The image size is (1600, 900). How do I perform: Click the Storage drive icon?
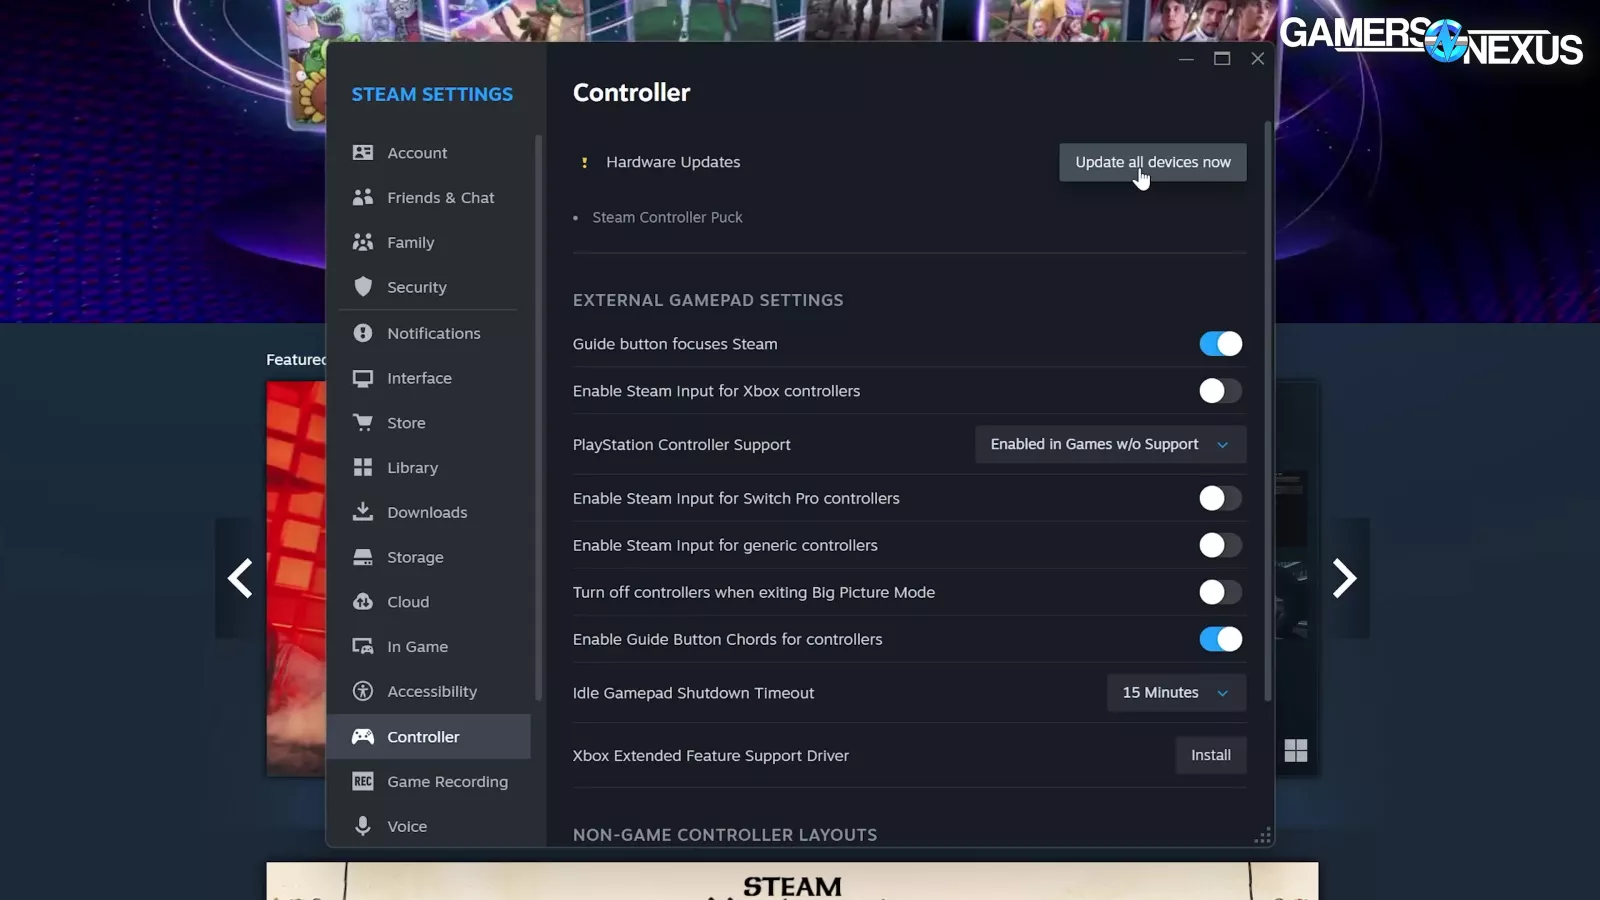pos(363,557)
